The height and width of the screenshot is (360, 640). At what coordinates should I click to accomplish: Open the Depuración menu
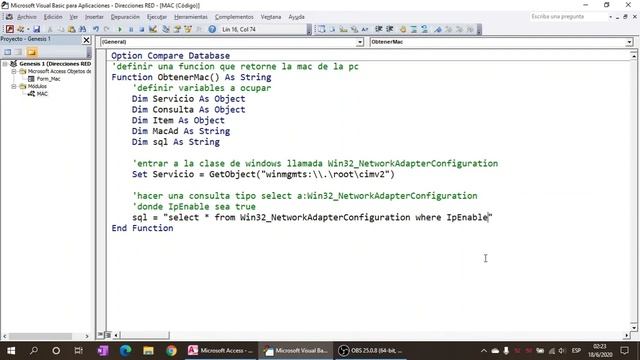[x=125, y=17]
